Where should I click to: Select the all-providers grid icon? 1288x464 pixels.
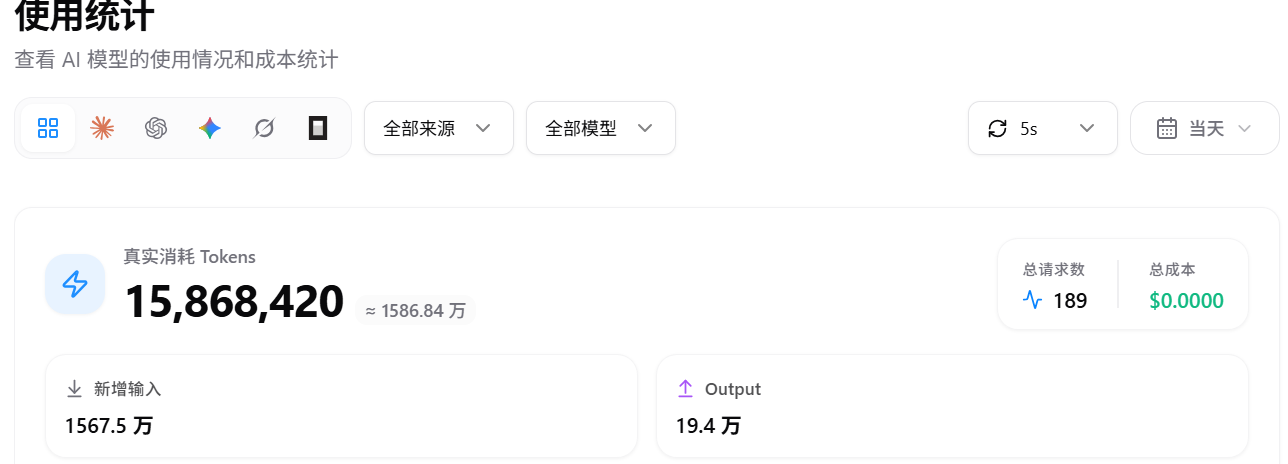pyautogui.click(x=48, y=128)
